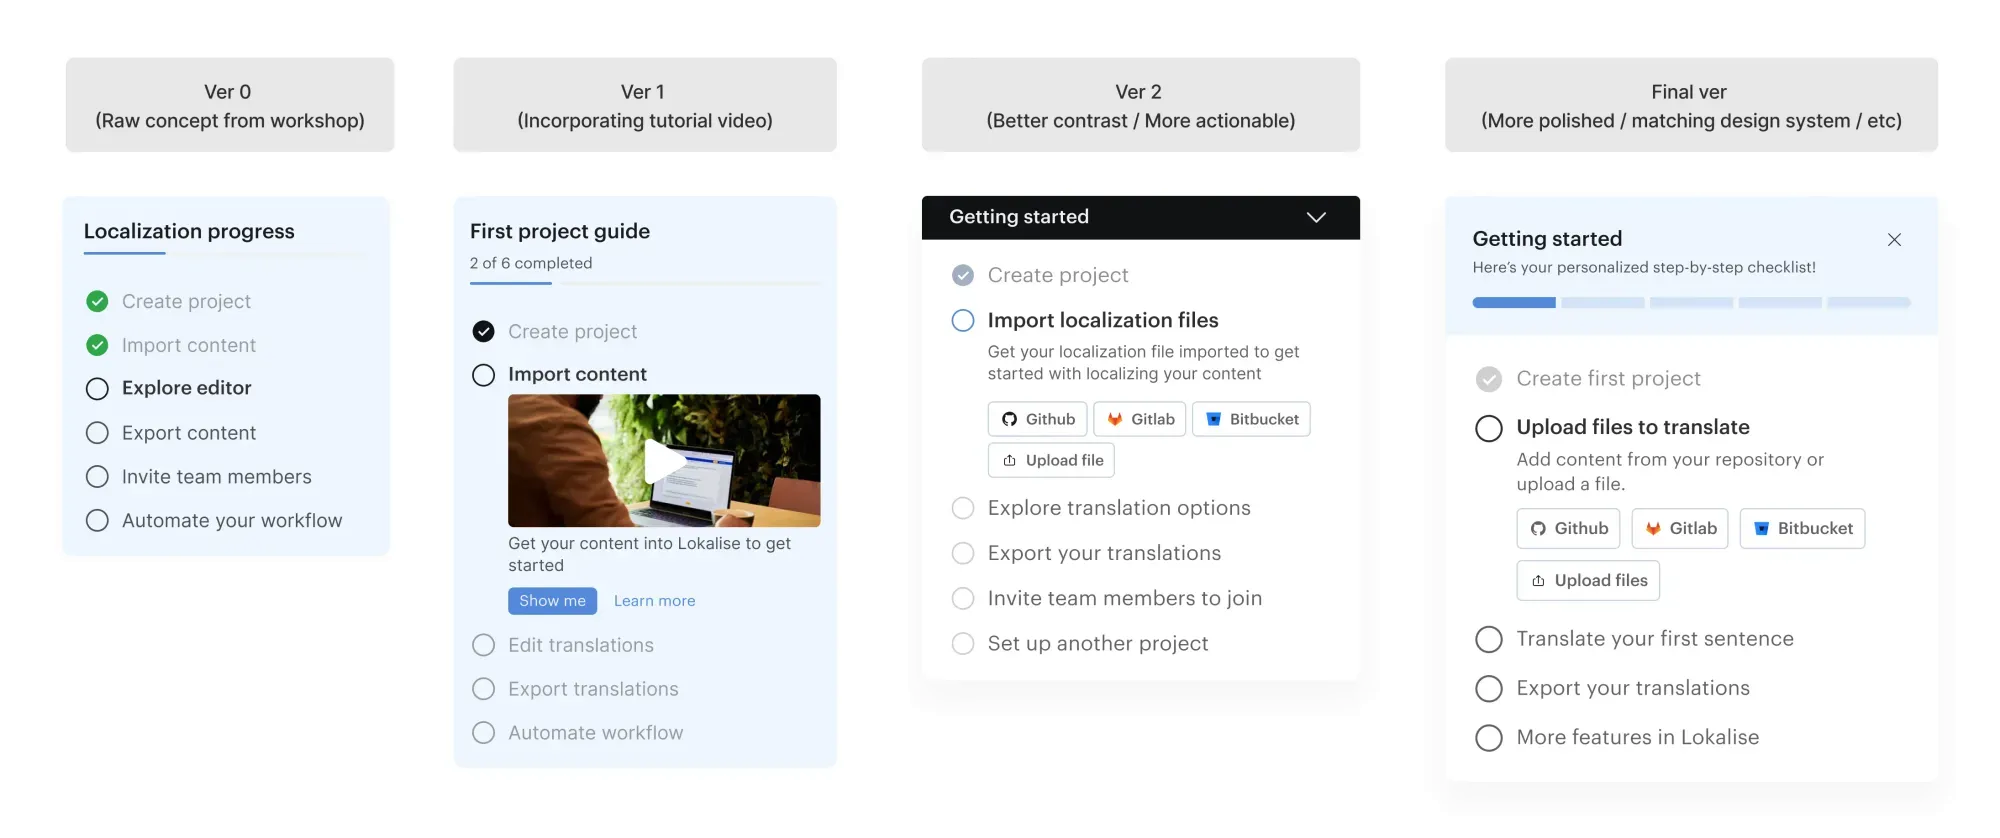Click the segmented progress bar in Final ver
2000x838 pixels.
[1691, 302]
